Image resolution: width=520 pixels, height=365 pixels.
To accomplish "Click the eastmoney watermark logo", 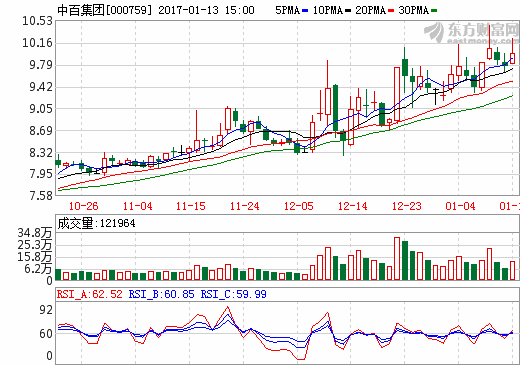I will 471,33.
